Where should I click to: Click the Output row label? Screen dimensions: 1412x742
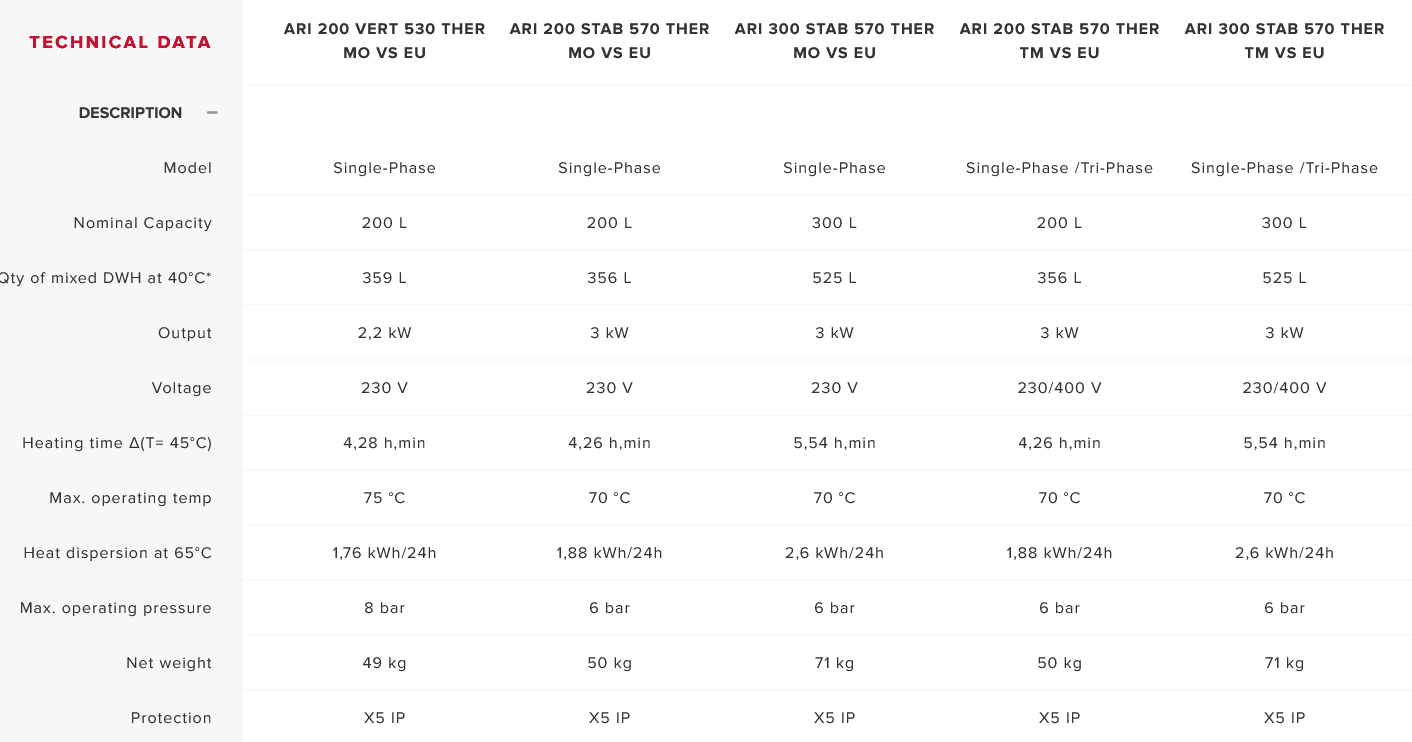coord(185,333)
